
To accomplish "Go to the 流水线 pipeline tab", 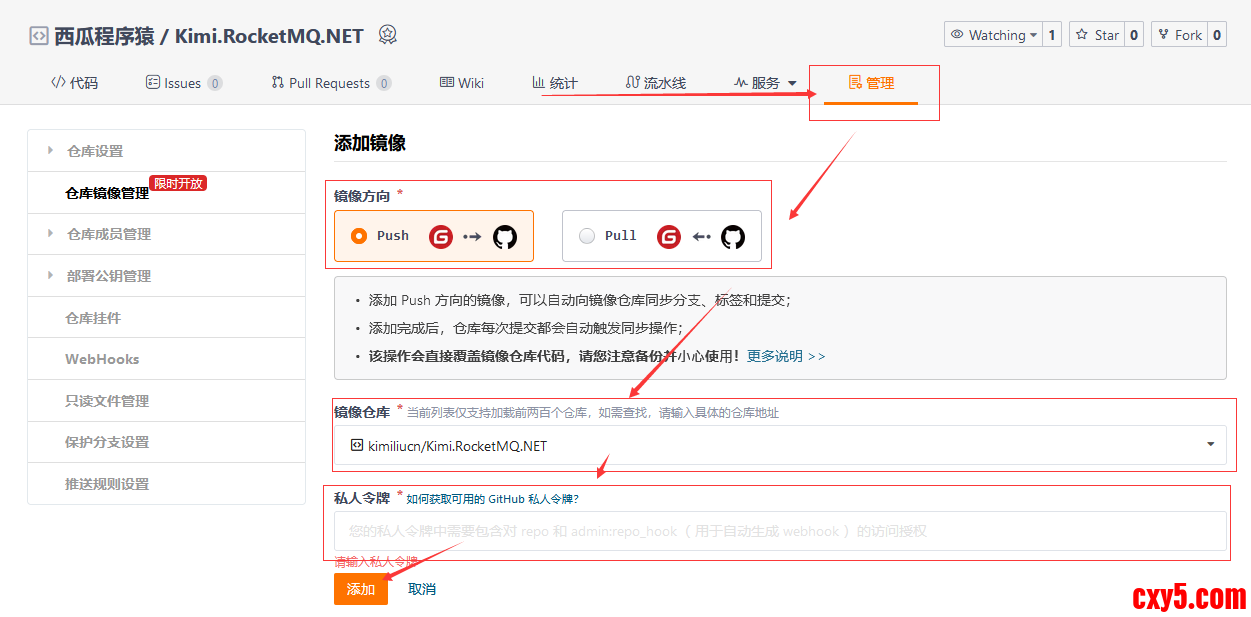I will [656, 83].
